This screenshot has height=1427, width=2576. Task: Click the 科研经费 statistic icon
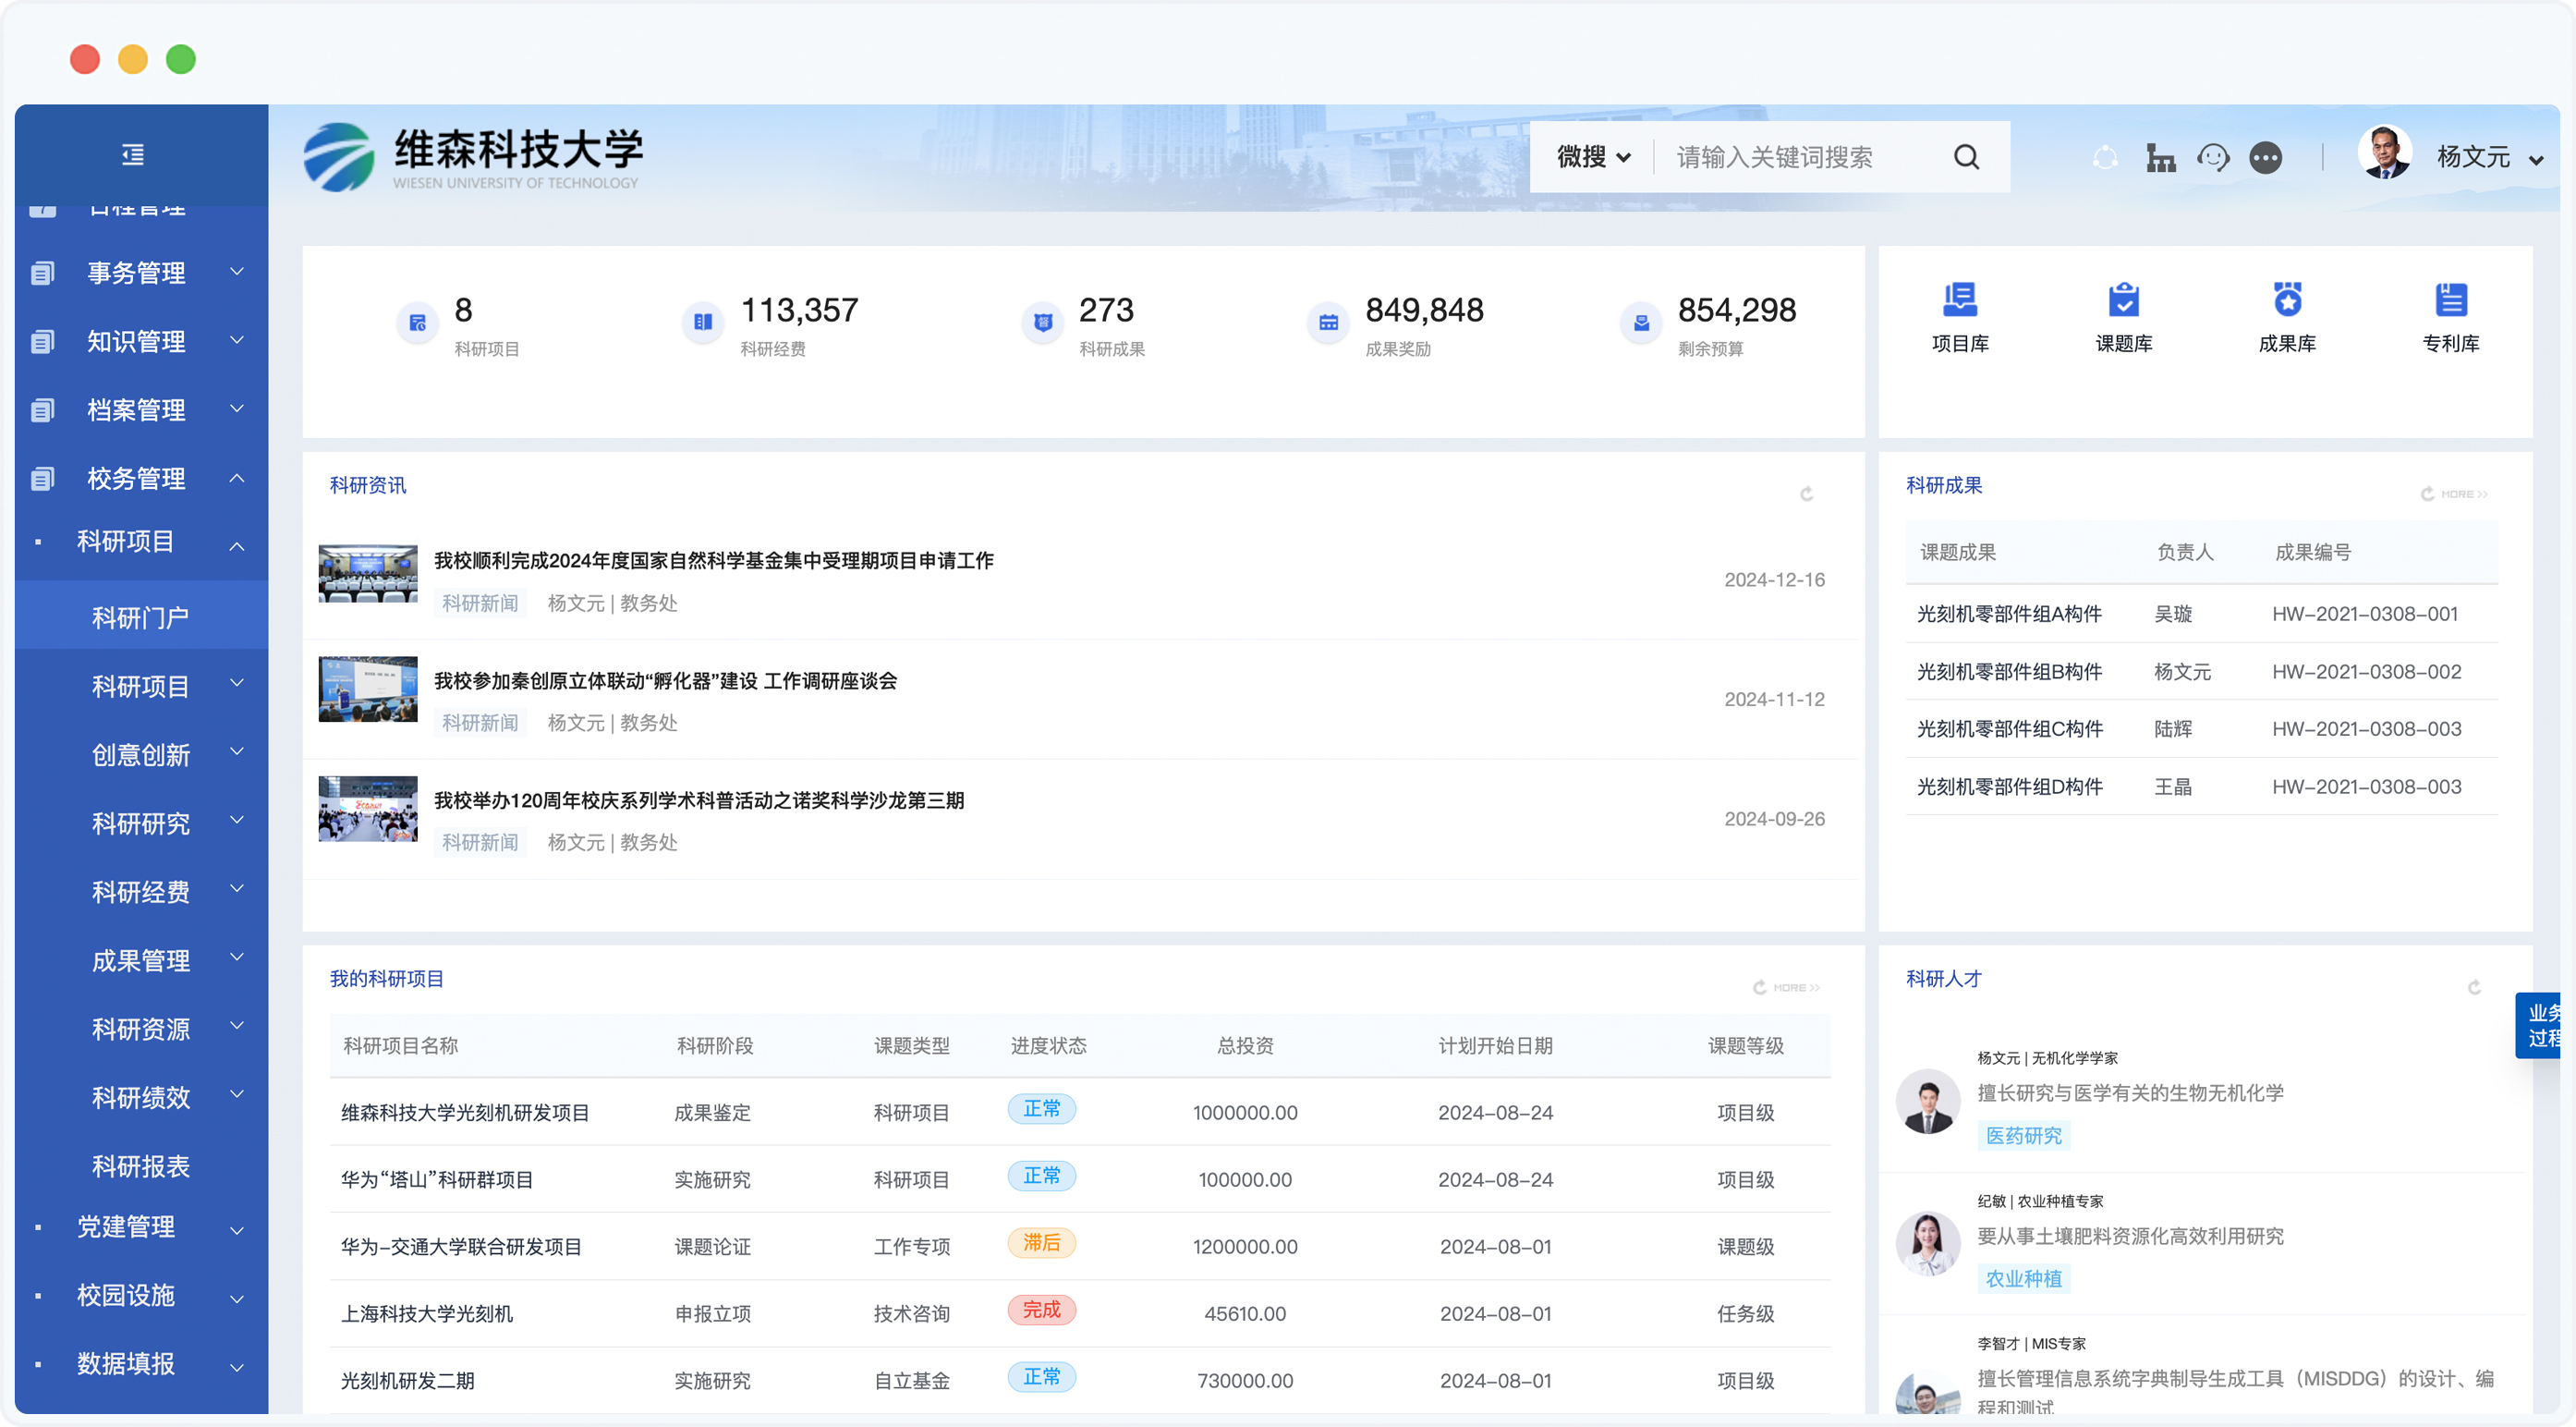pyautogui.click(x=703, y=322)
